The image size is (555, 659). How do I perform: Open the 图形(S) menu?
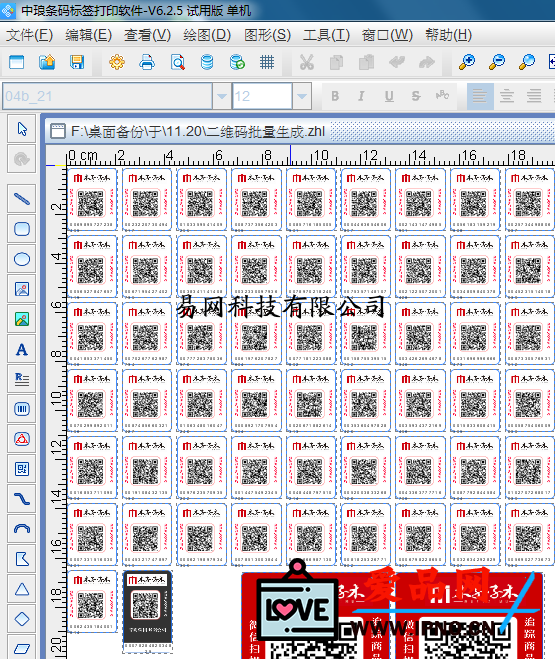(268, 35)
